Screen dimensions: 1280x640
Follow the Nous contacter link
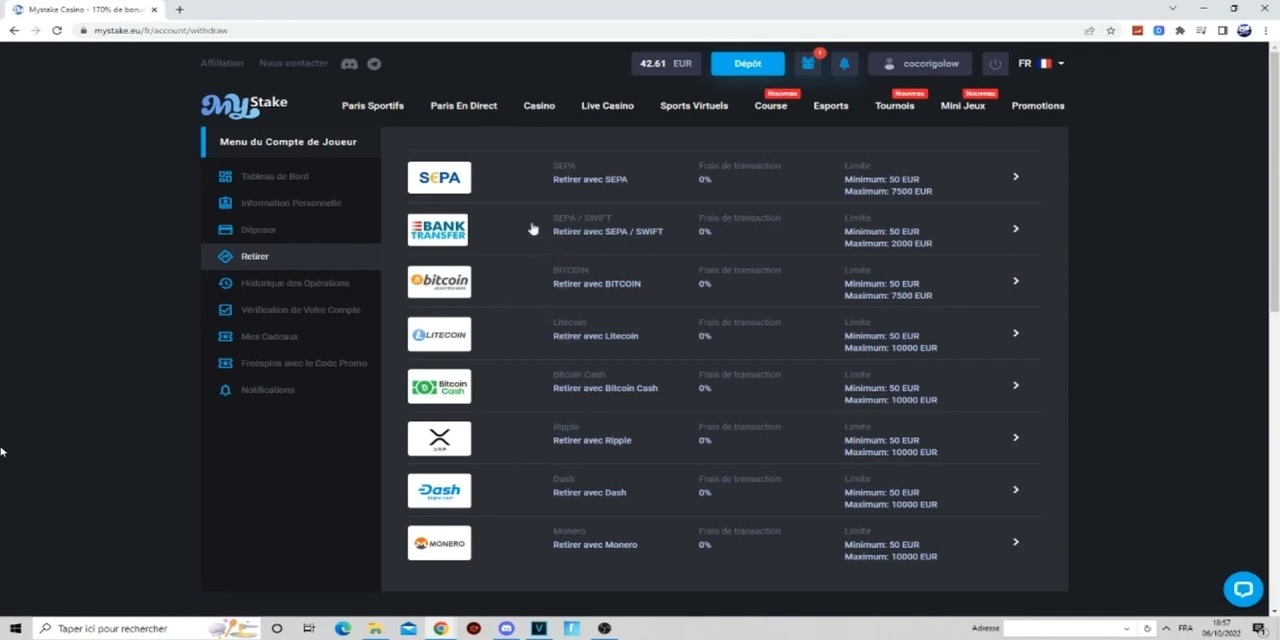(293, 63)
